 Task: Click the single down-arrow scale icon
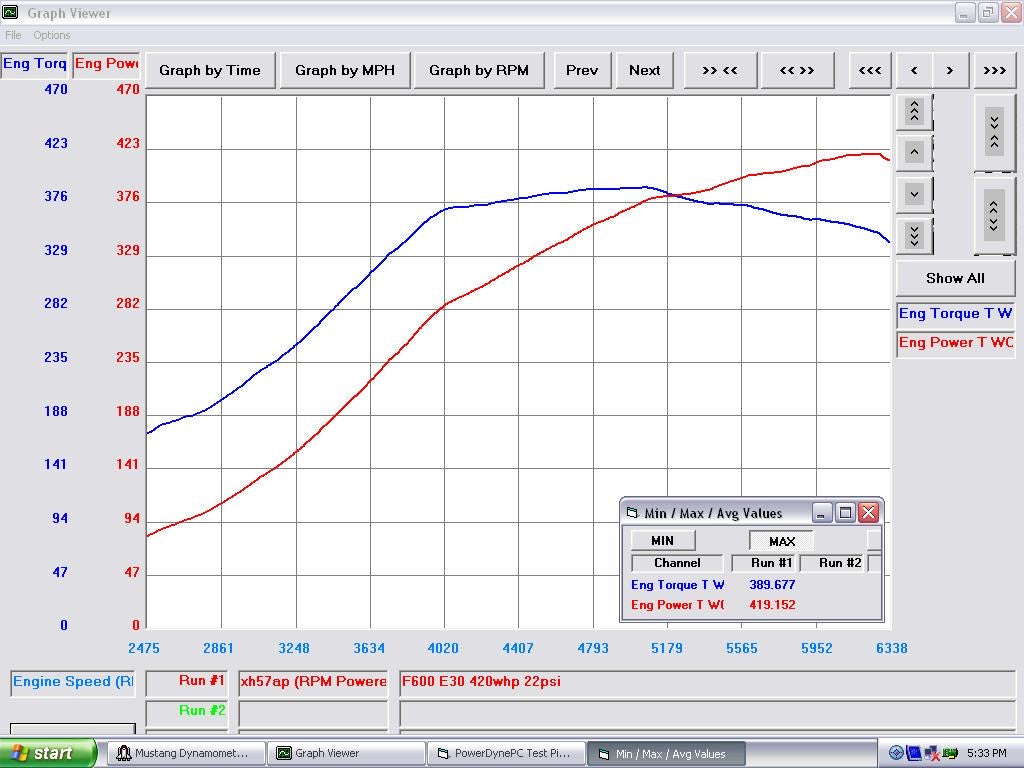[913, 193]
